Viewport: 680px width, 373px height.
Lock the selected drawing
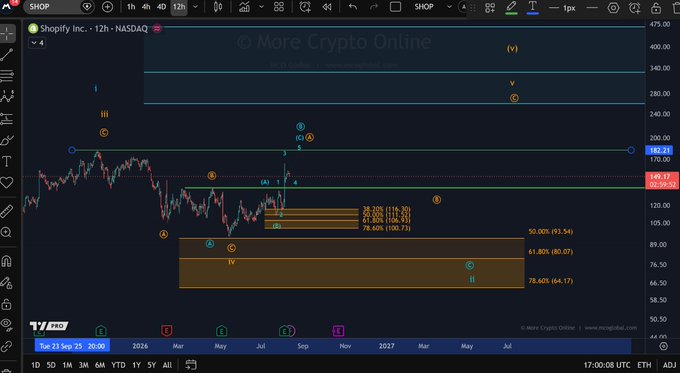pos(656,7)
